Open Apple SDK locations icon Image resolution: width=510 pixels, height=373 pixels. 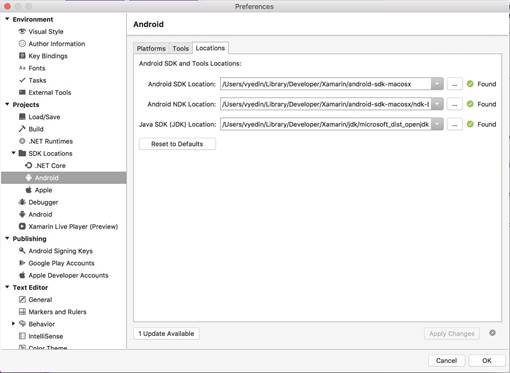click(29, 190)
